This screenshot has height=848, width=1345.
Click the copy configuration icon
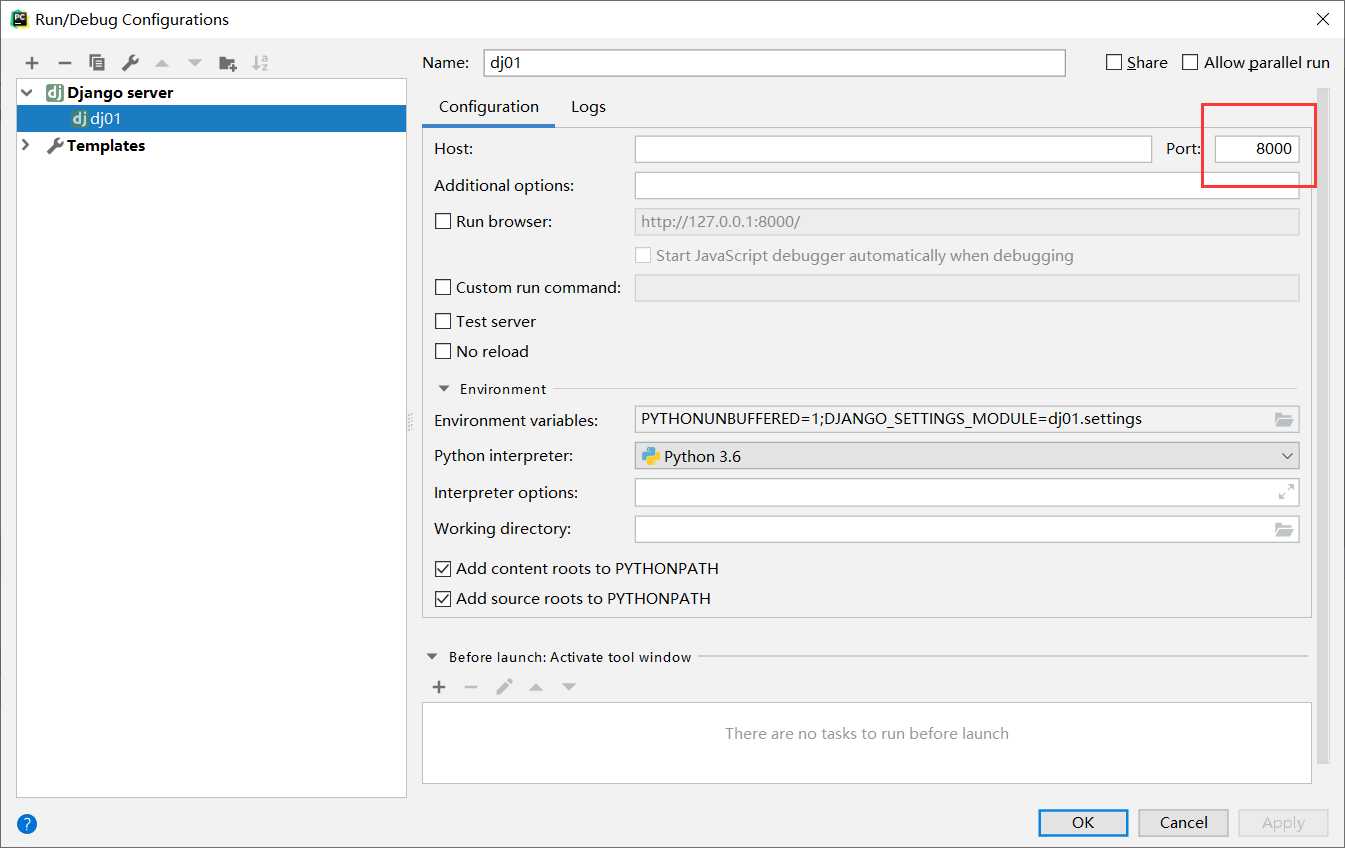click(x=97, y=63)
